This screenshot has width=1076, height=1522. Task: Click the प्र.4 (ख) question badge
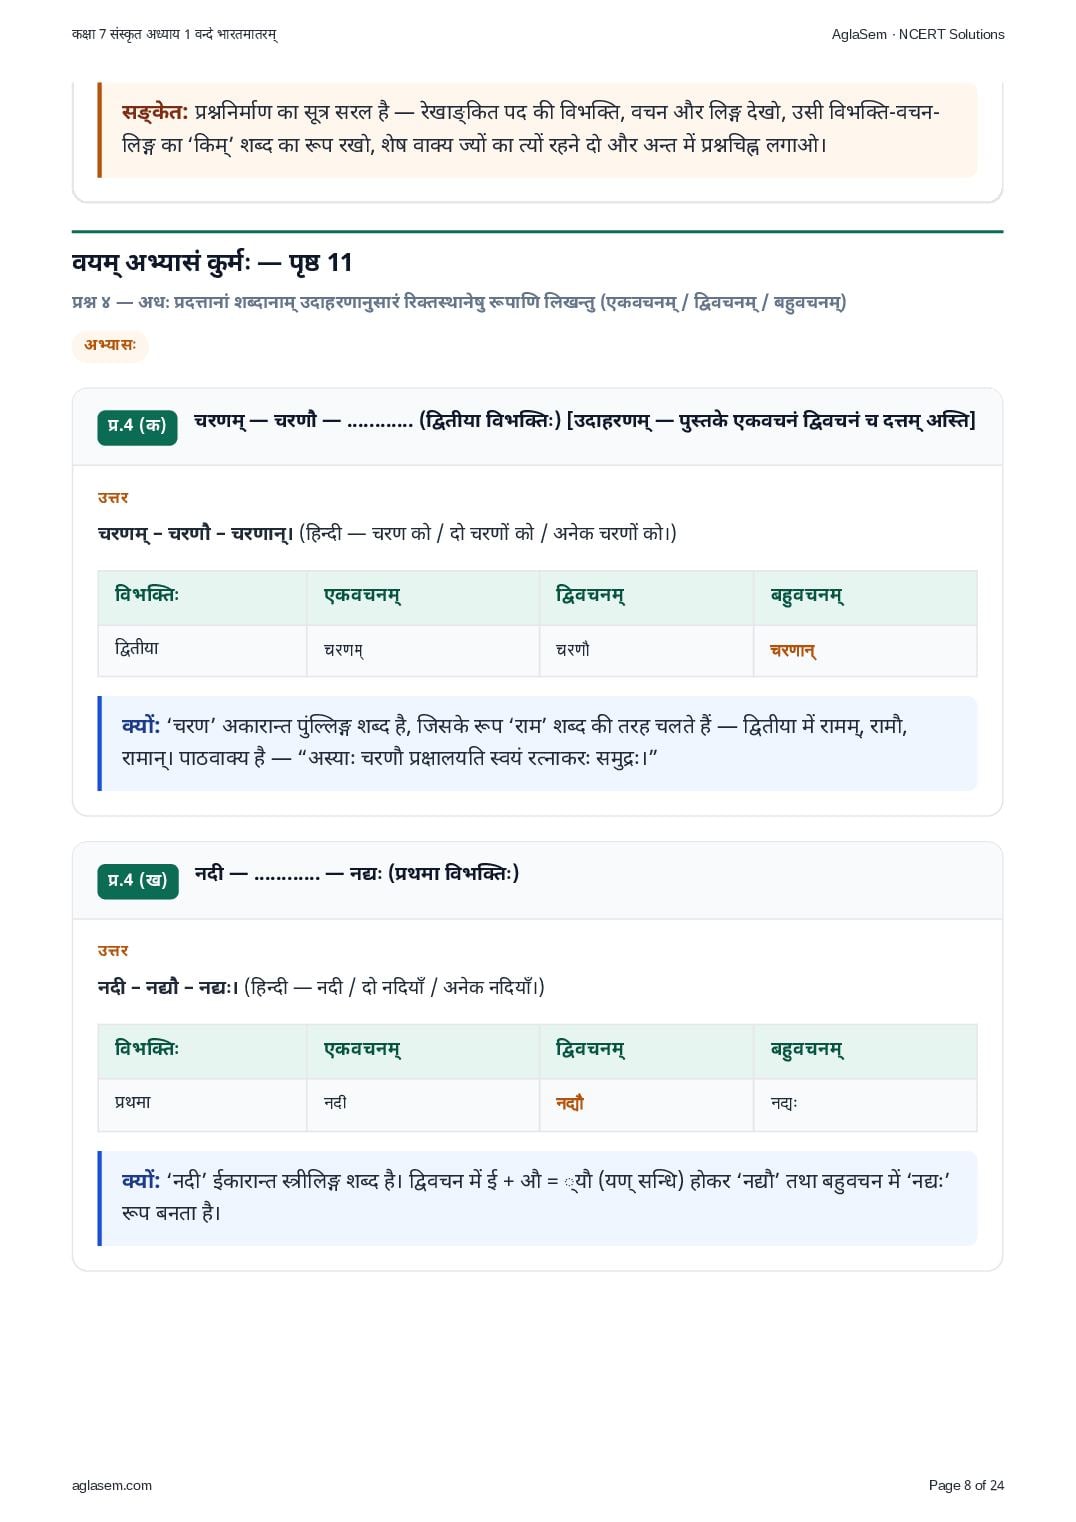coord(138,881)
